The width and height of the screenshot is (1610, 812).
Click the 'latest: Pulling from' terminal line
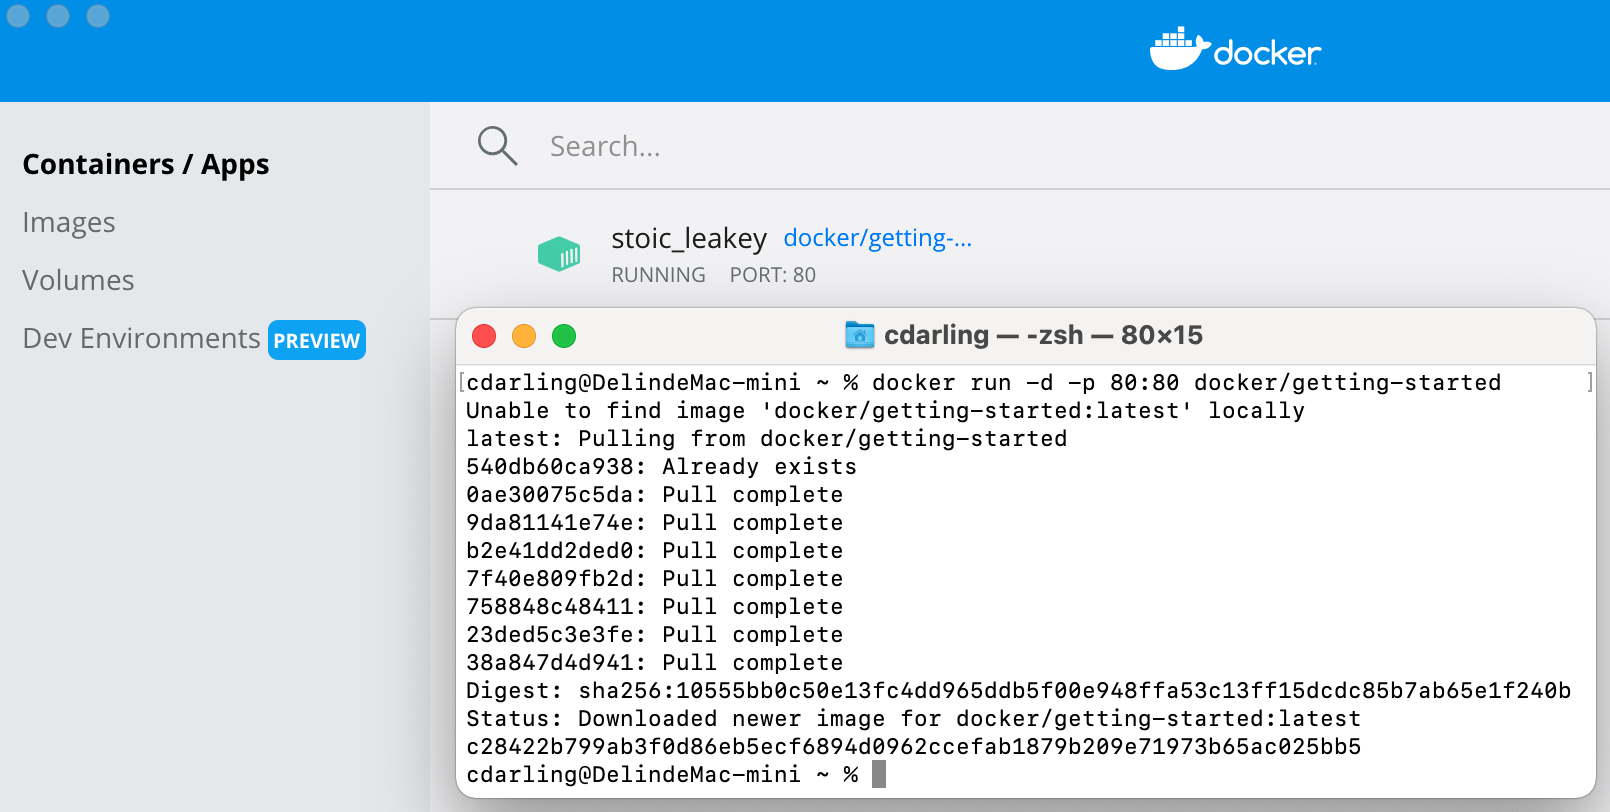point(767,439)
